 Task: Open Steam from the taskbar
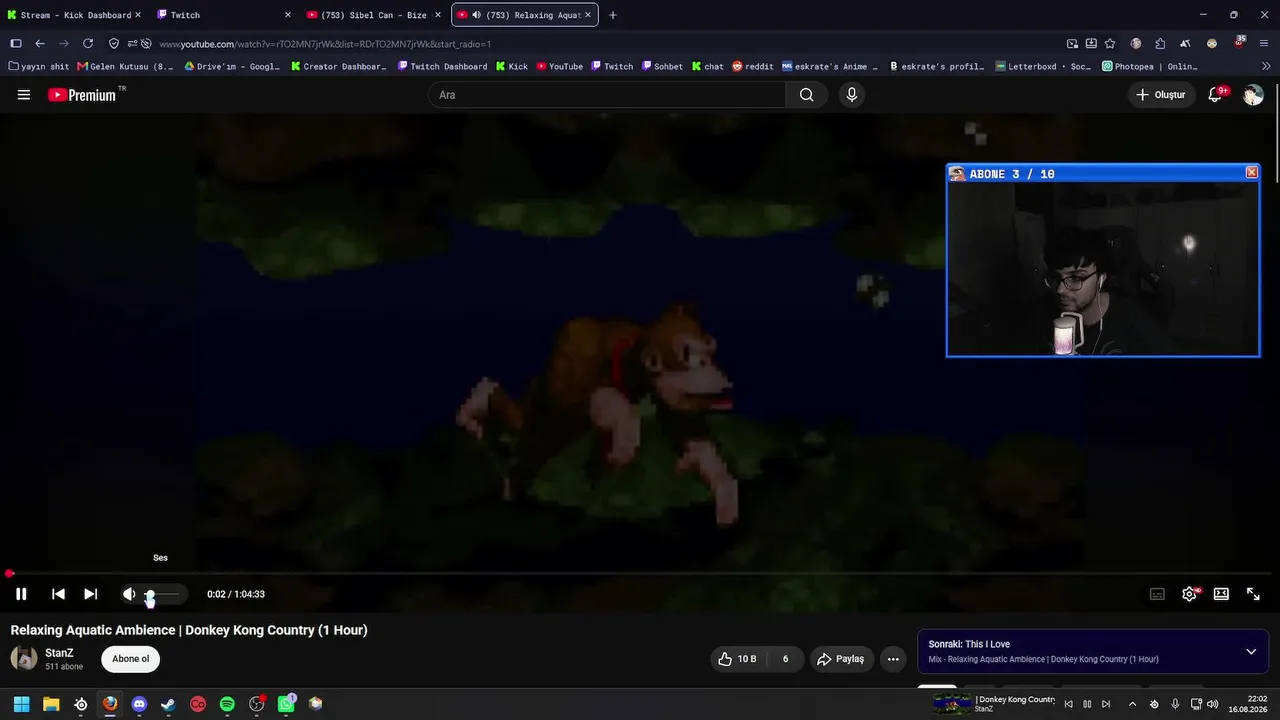coord(168,704)
